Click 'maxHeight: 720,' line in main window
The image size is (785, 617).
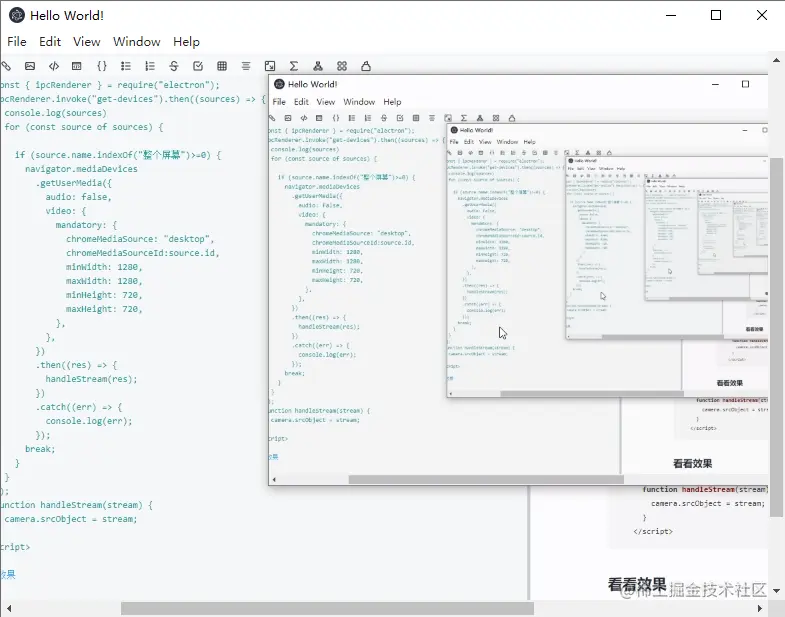(104, 309)
